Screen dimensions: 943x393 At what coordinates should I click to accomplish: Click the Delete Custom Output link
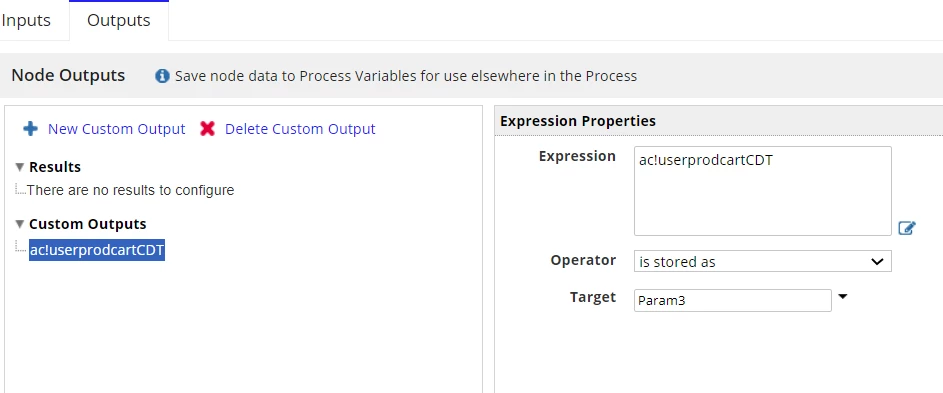(300, 129)
